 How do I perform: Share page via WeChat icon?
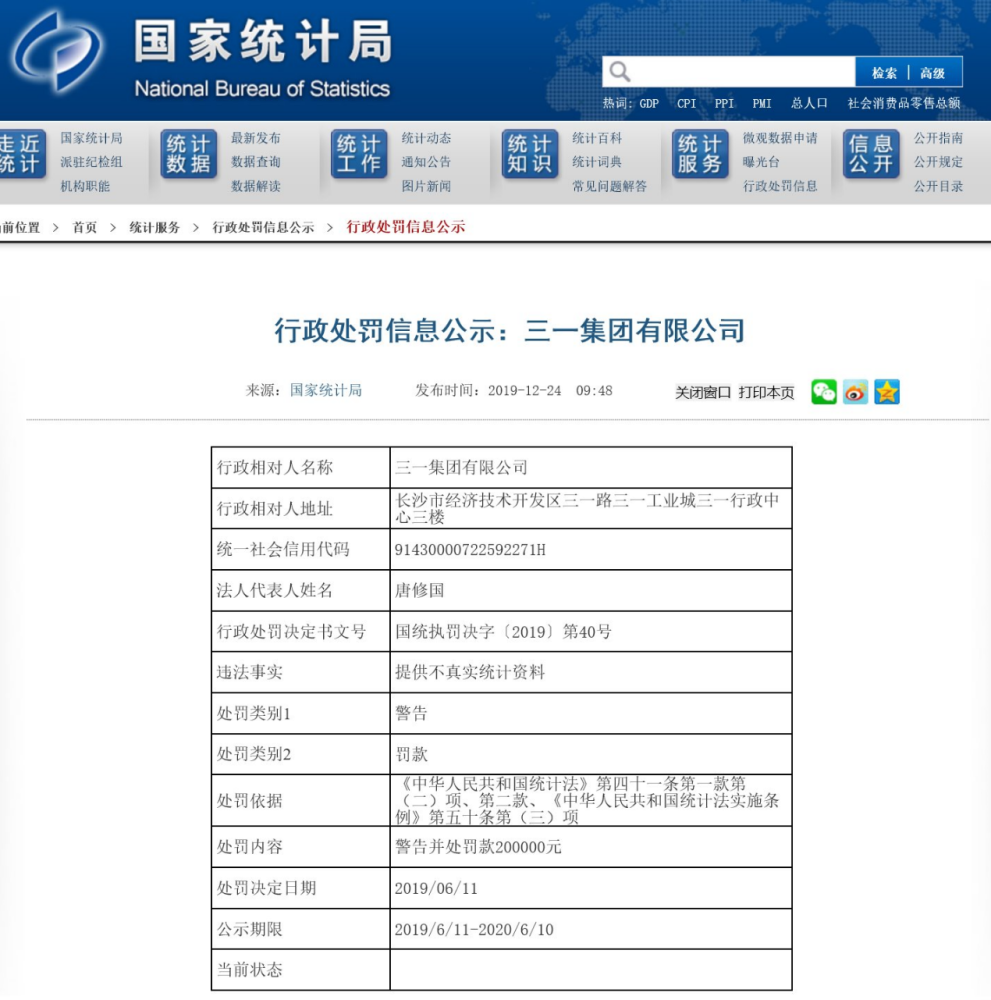click(x=823, y=392)
